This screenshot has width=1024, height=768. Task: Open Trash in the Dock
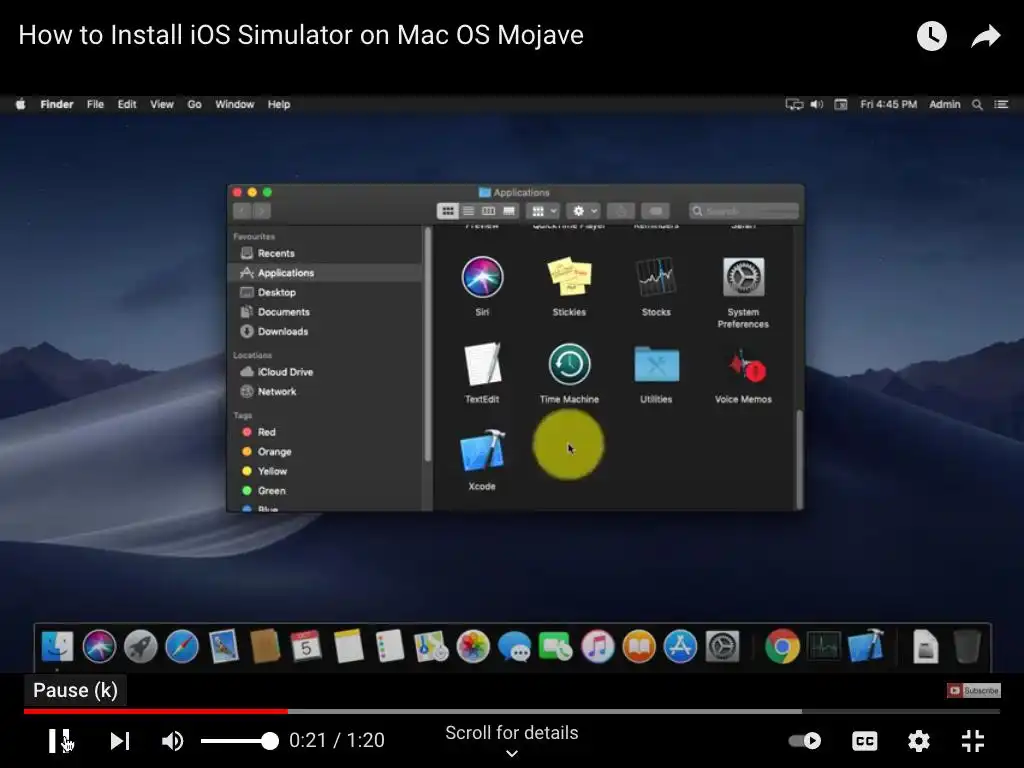coord(967,647)
